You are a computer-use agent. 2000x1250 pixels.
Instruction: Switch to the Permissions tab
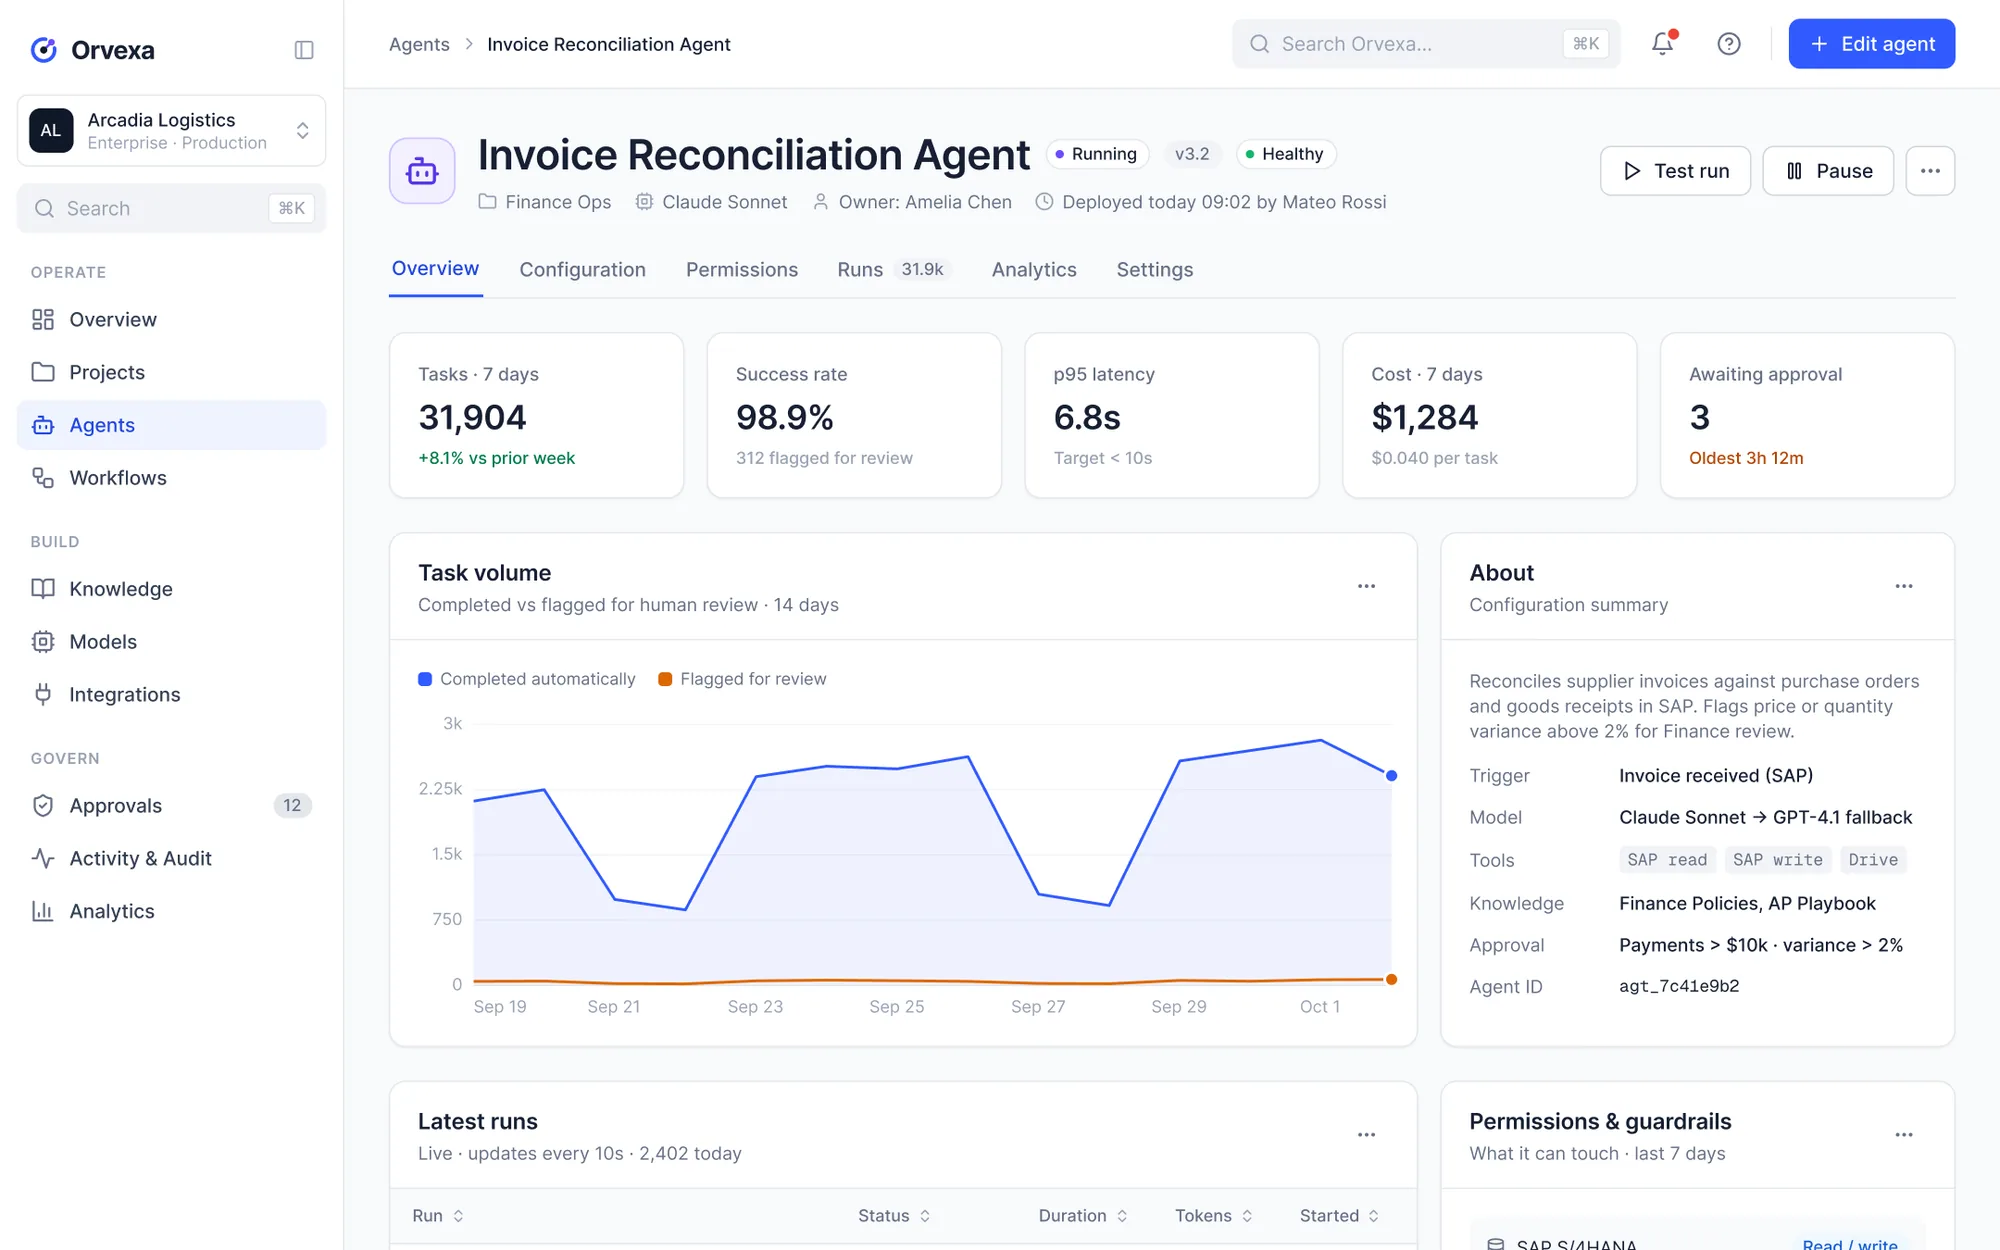741,270
